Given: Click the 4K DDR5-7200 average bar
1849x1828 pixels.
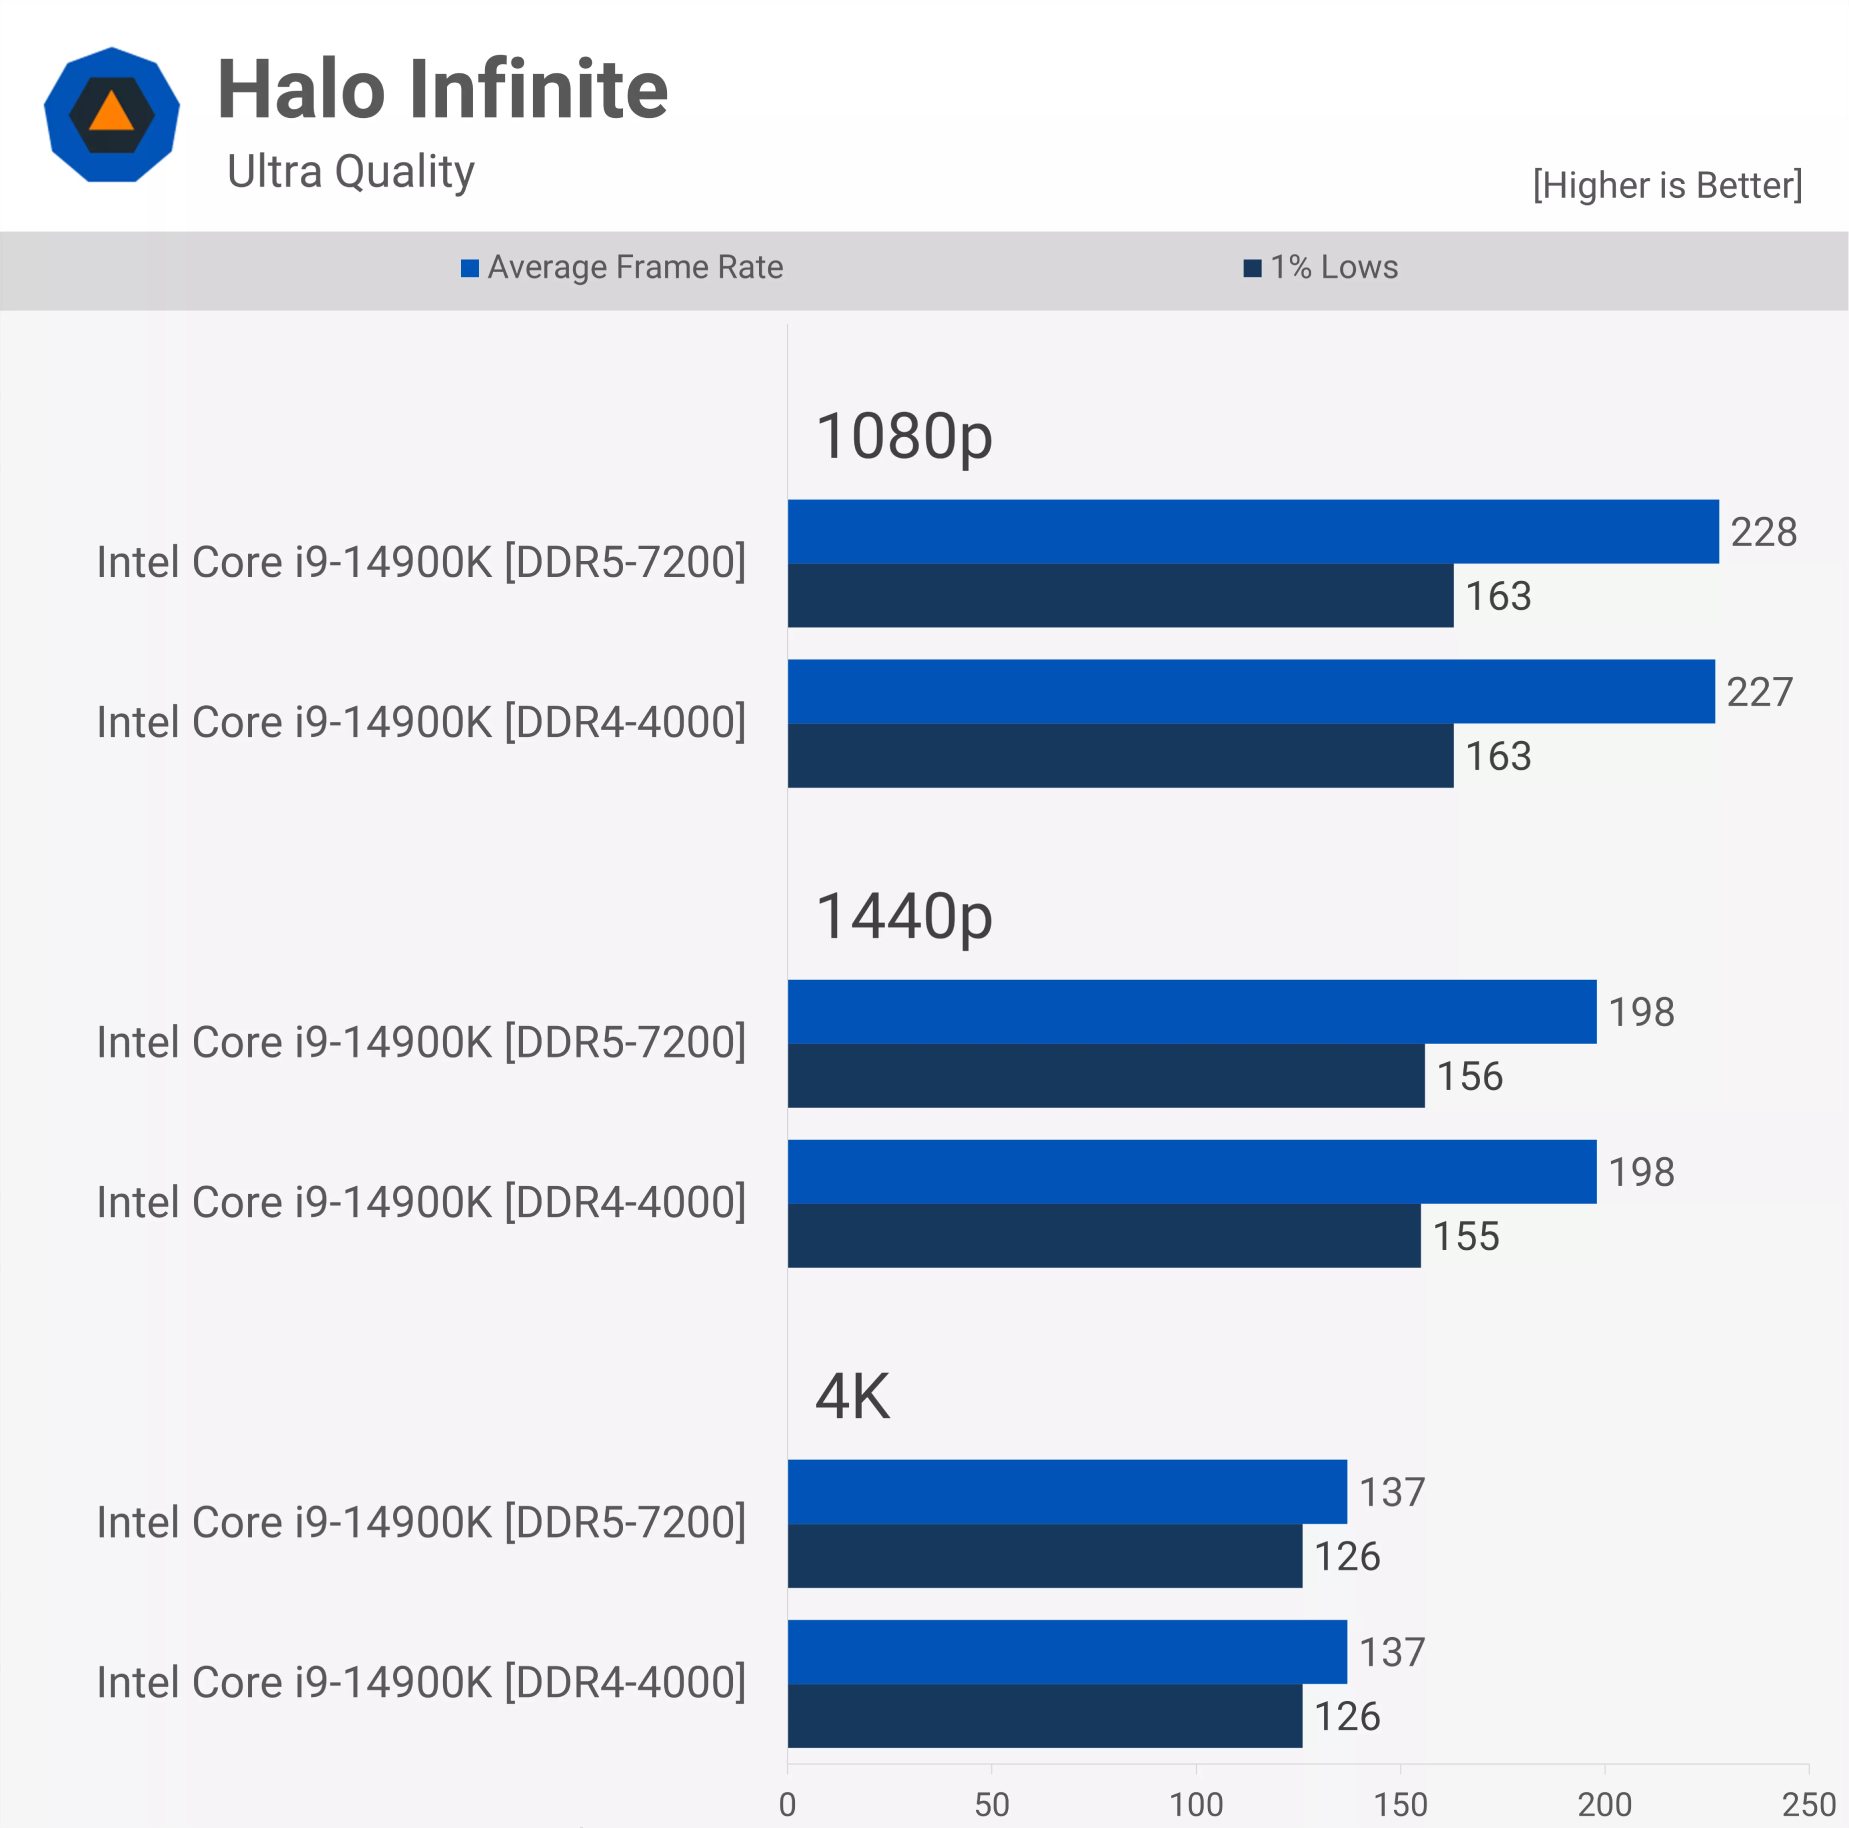Looking at the screenshot, I should coord(1067,1492).
